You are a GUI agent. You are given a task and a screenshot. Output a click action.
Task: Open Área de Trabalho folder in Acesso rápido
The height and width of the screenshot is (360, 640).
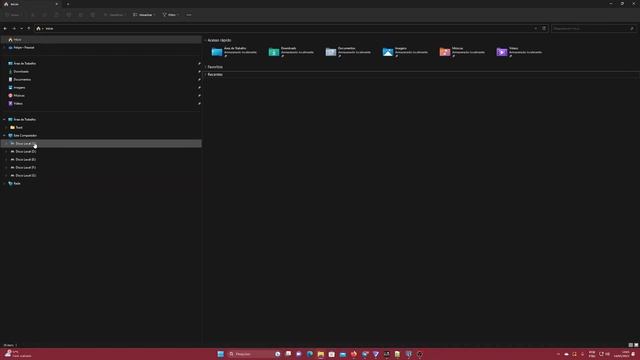[234, 52]
